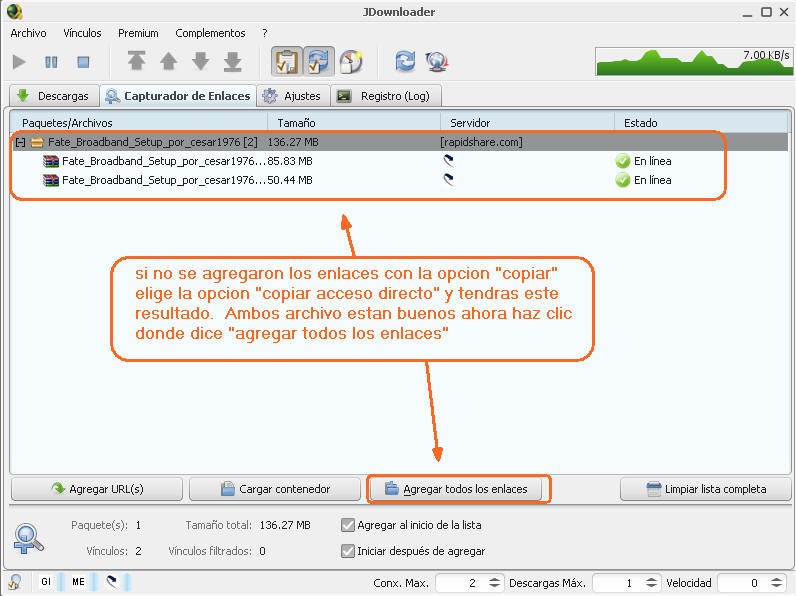Adjust the Velocidad spinner arrows
796x596 pixels.
click(776, 583)
